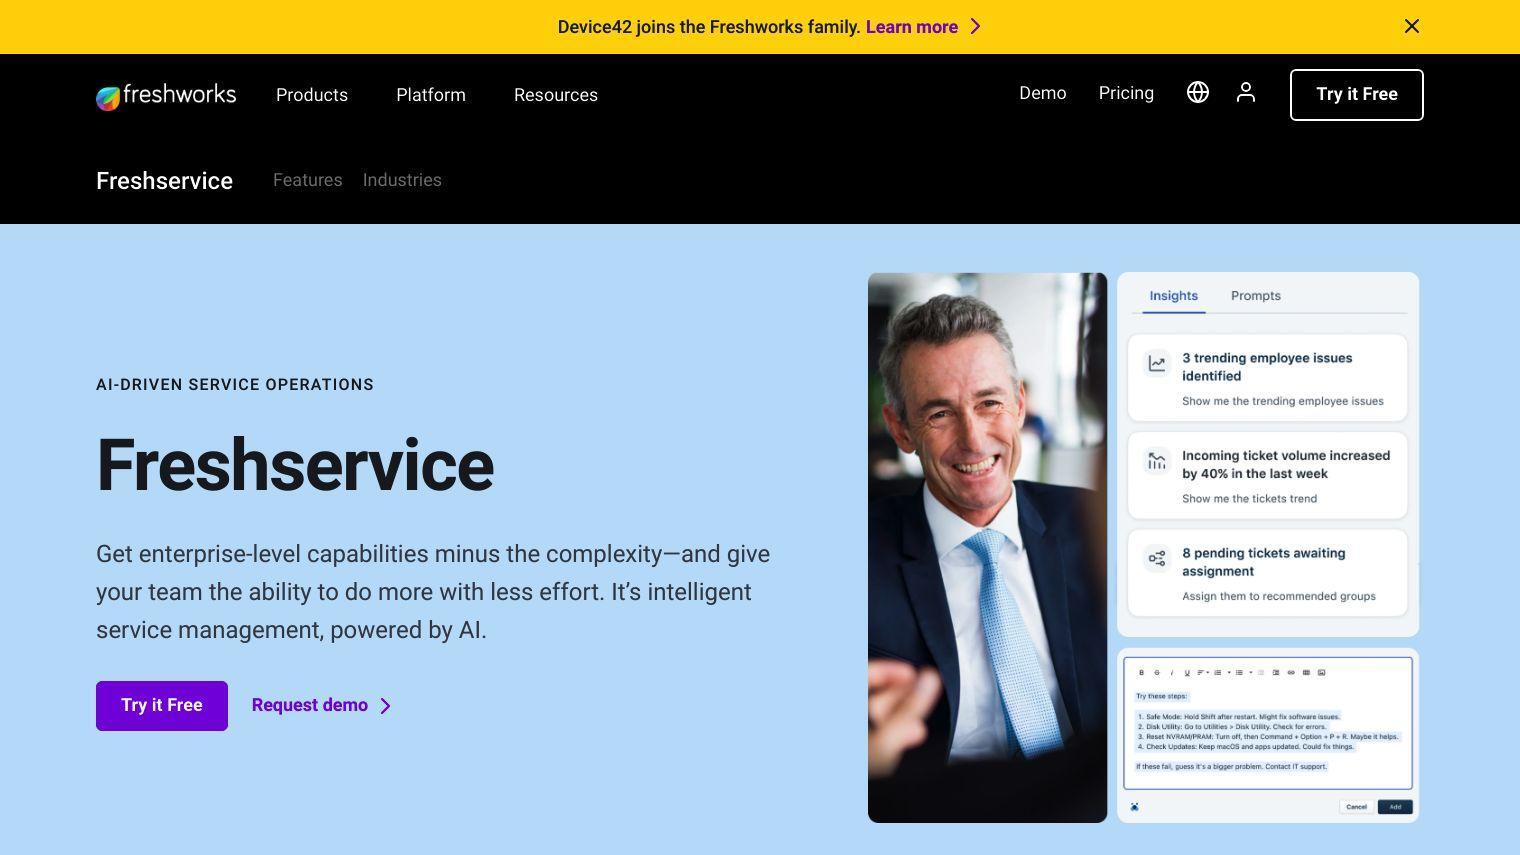
Task: Insert a link via the editor toolbar
Action: pyautogui.click(x=1291, y=673)
